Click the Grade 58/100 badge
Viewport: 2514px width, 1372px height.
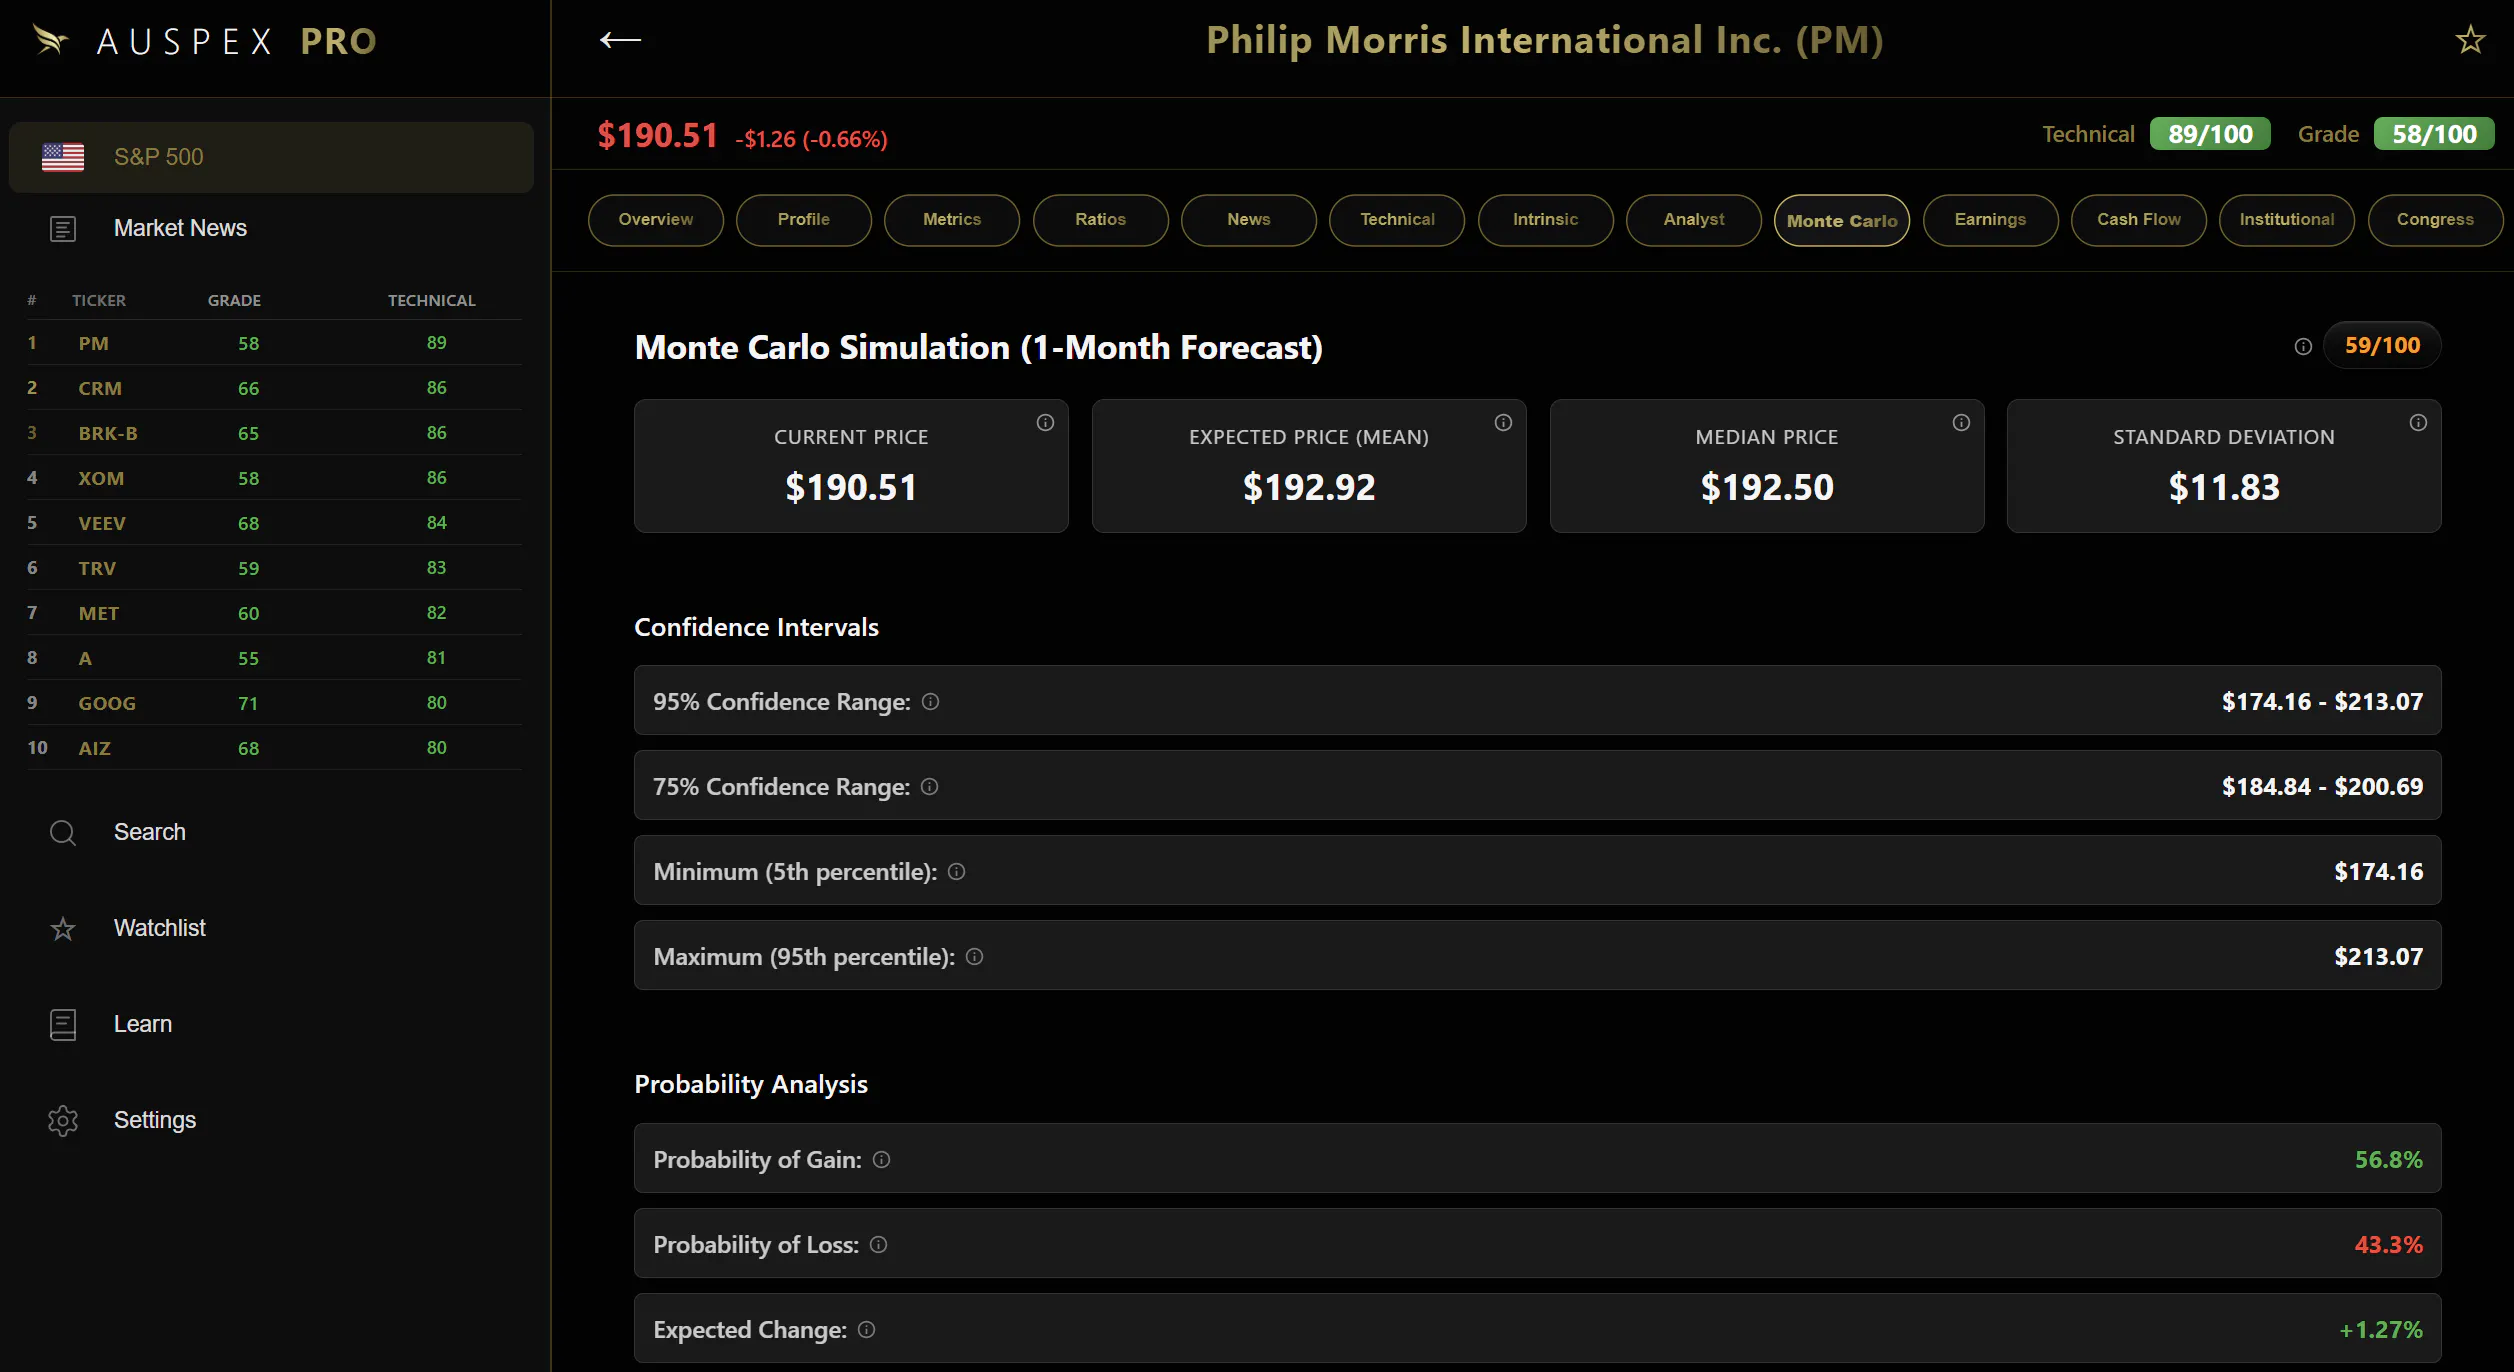(x=2434, y=134)
